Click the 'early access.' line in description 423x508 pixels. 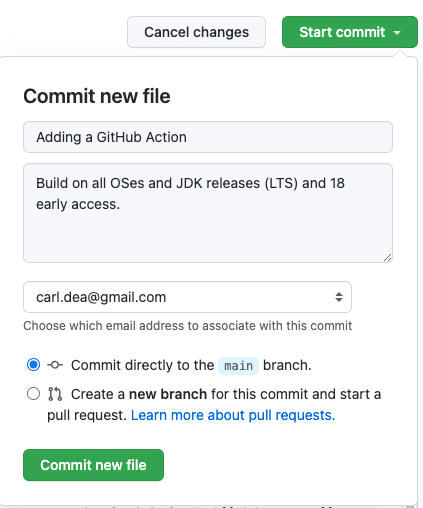78,204
